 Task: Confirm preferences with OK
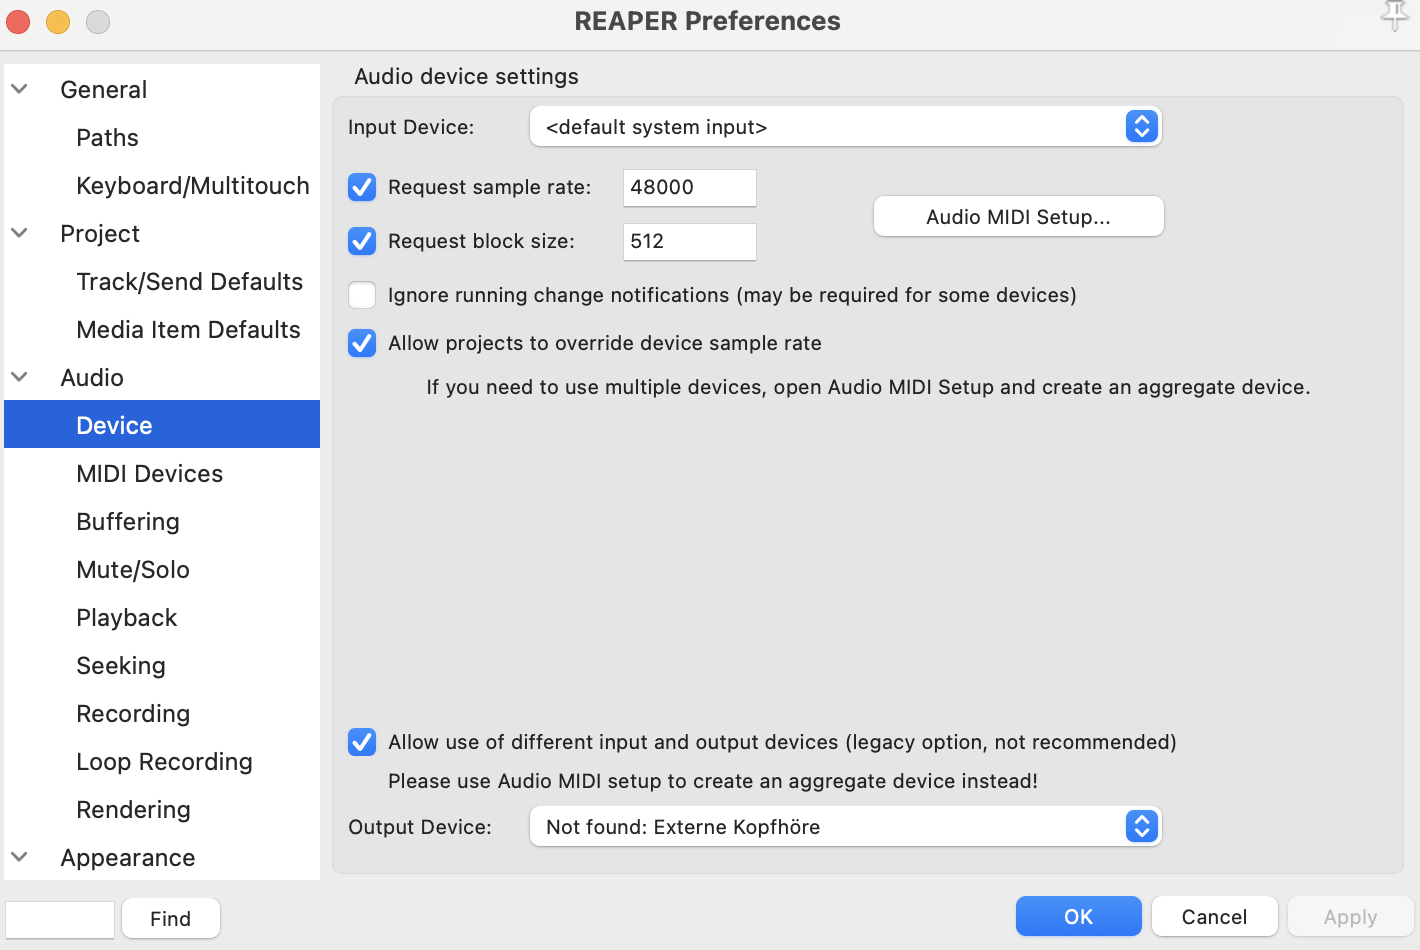point(1079,916)
